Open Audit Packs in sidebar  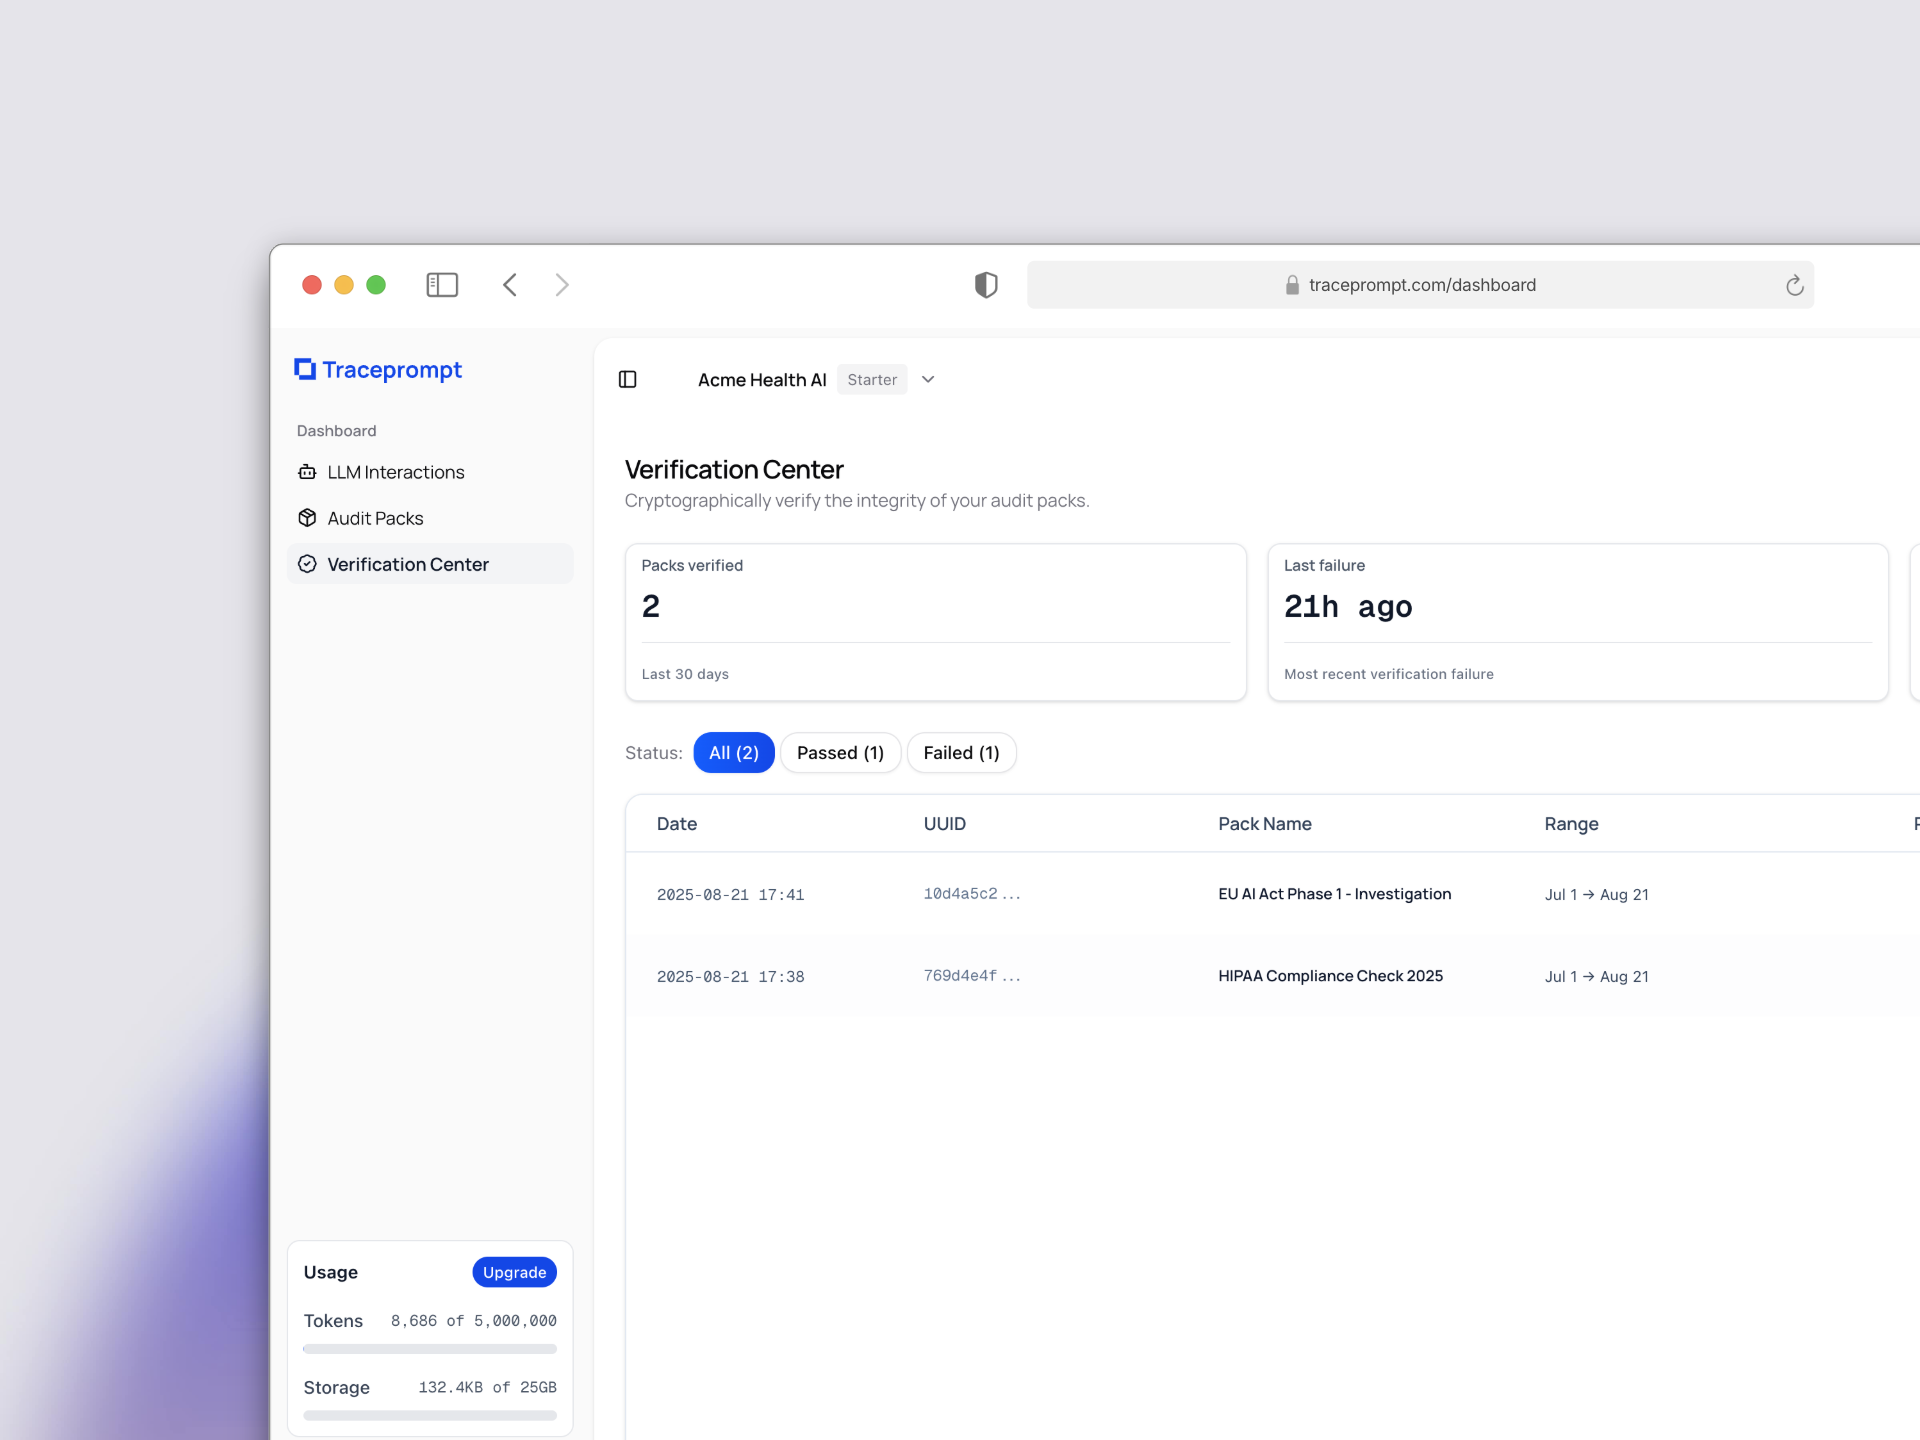[x=430, y=518]
